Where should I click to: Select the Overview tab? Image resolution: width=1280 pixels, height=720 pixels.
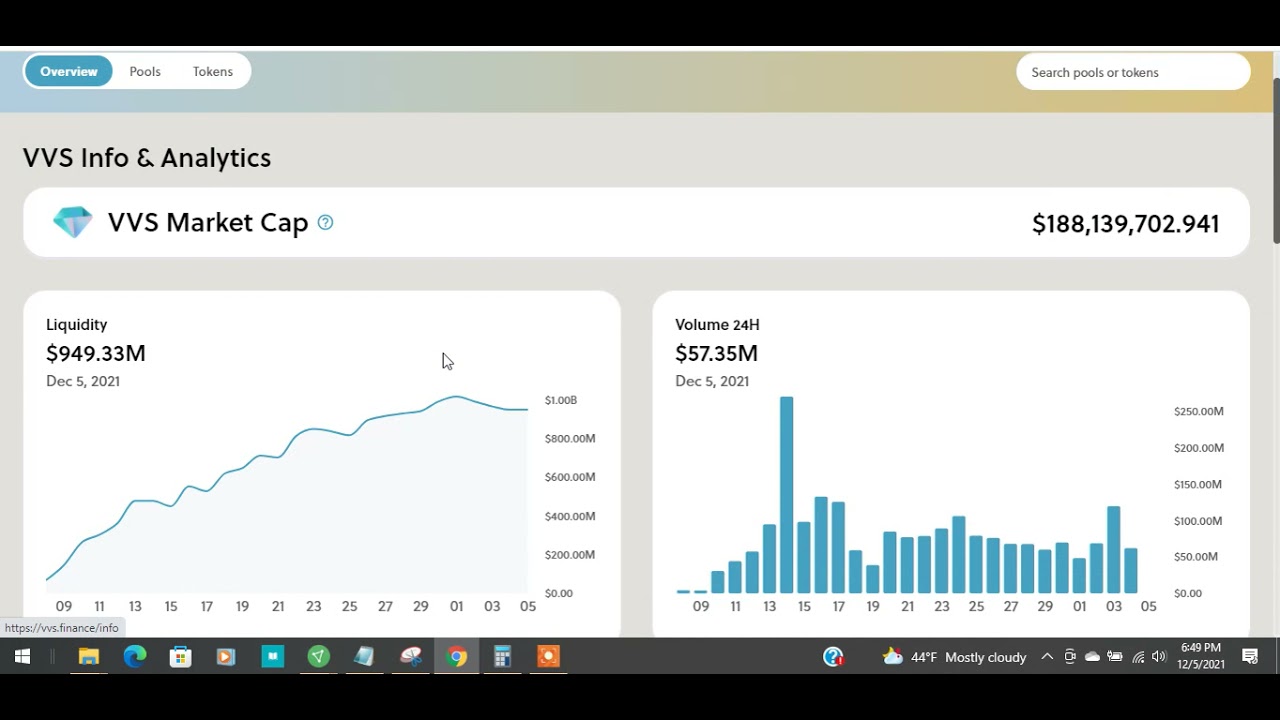click(x=69, y=71)
